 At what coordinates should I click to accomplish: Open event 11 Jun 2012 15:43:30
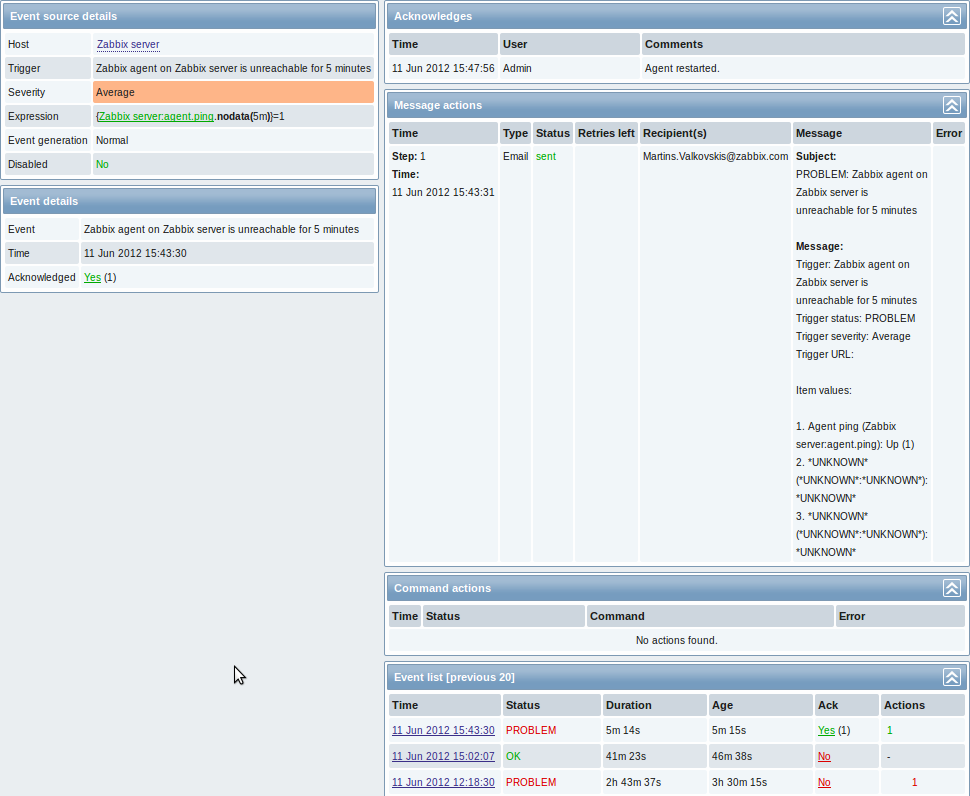[x=443, y=730]
